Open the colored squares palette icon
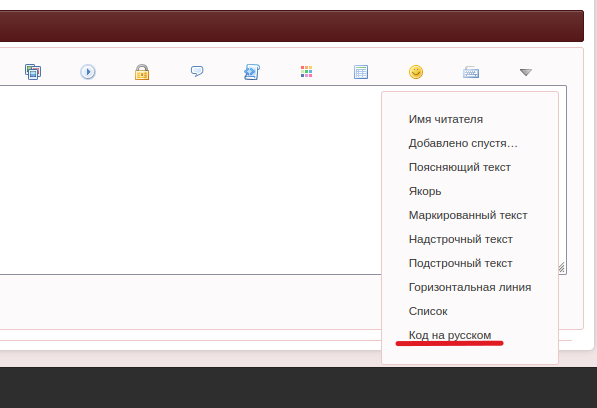Screen dimensions: 597x408 click(306, 72)
